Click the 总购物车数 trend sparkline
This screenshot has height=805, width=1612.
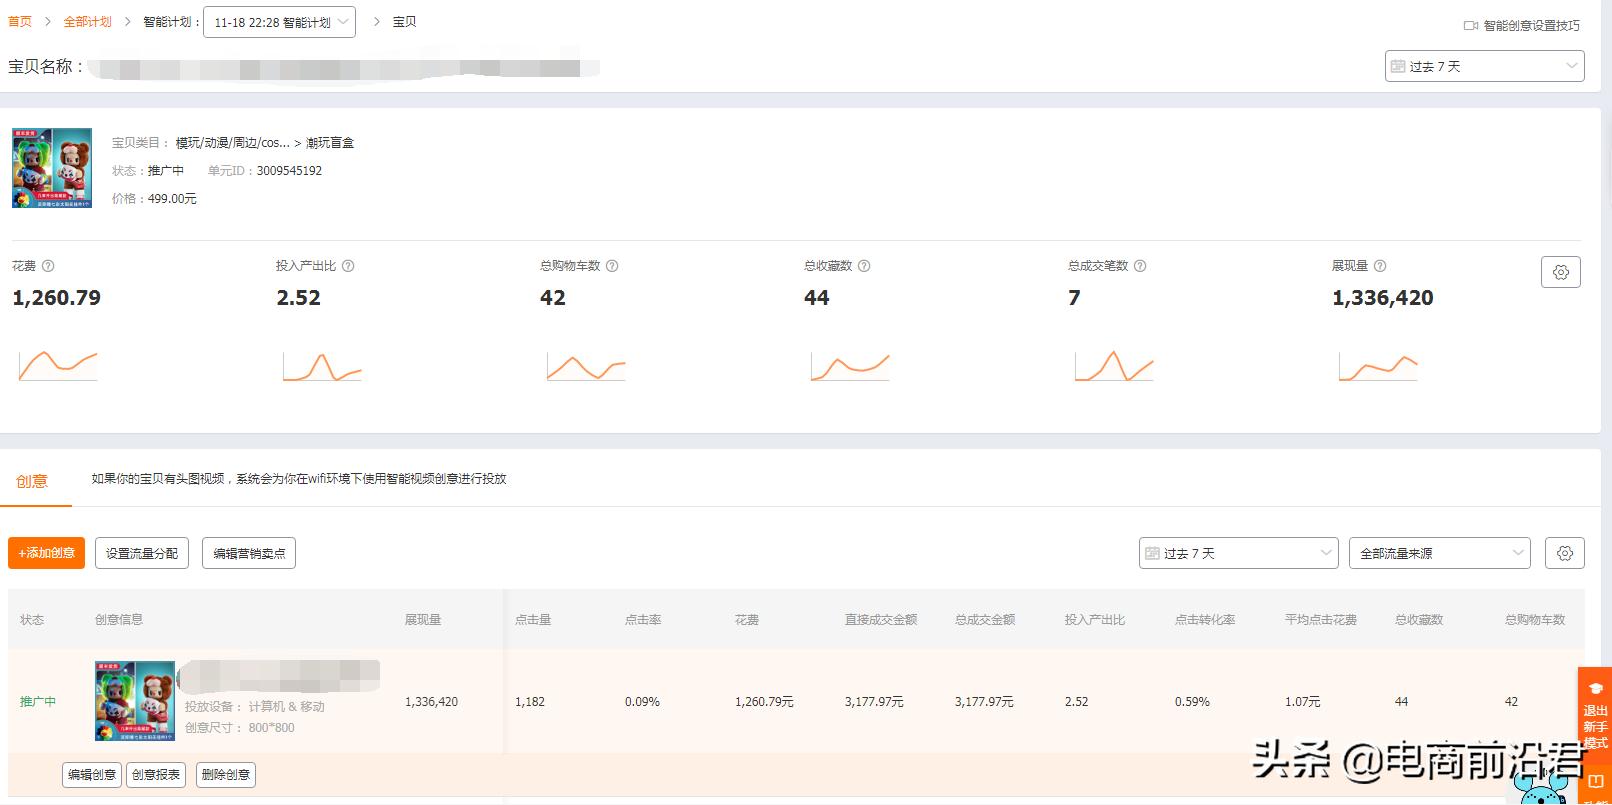(x=586, y=365)
